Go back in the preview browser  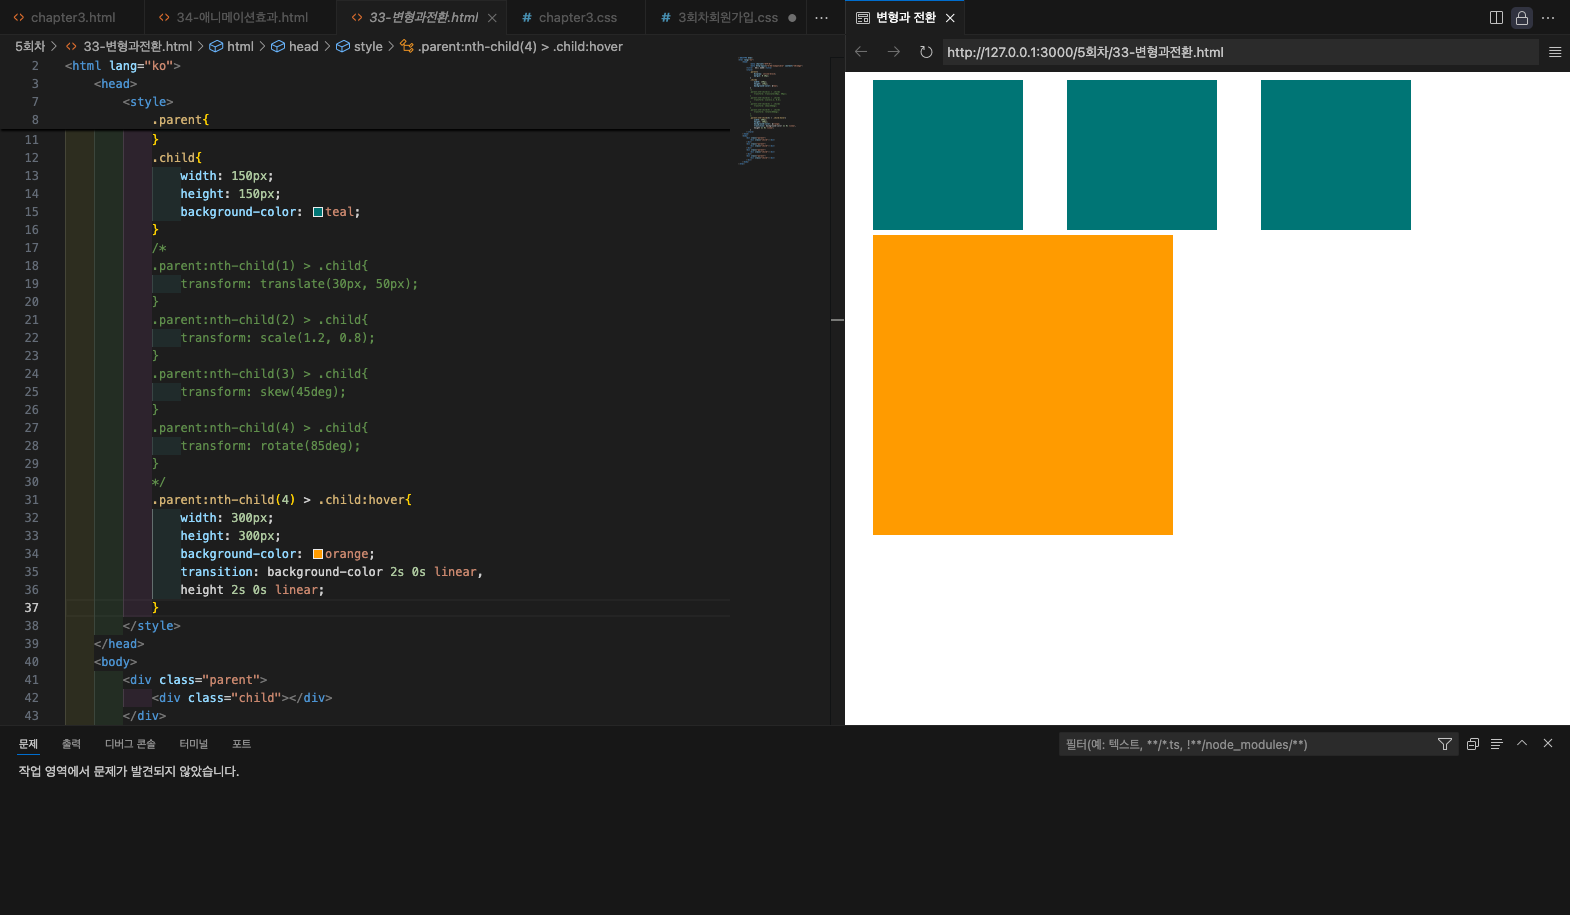click(861, 52)
